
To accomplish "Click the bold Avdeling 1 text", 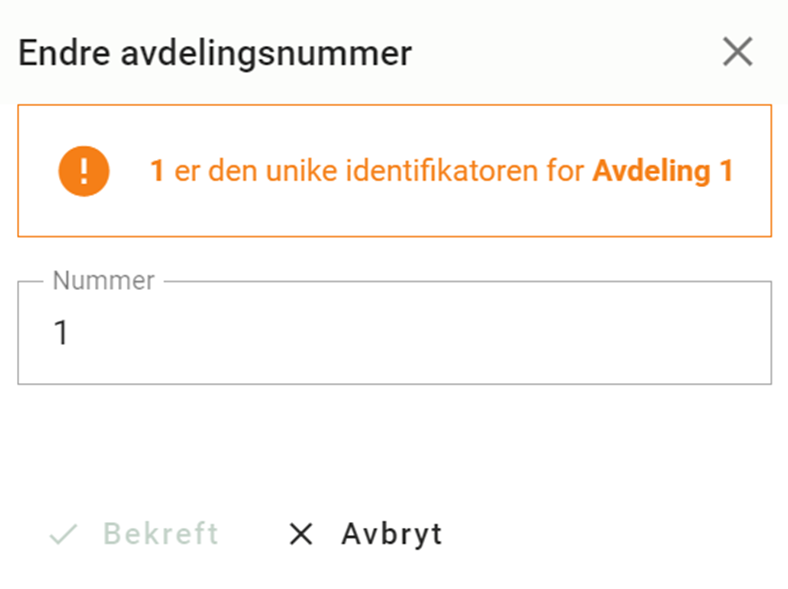I will click(x=663, y=171).
